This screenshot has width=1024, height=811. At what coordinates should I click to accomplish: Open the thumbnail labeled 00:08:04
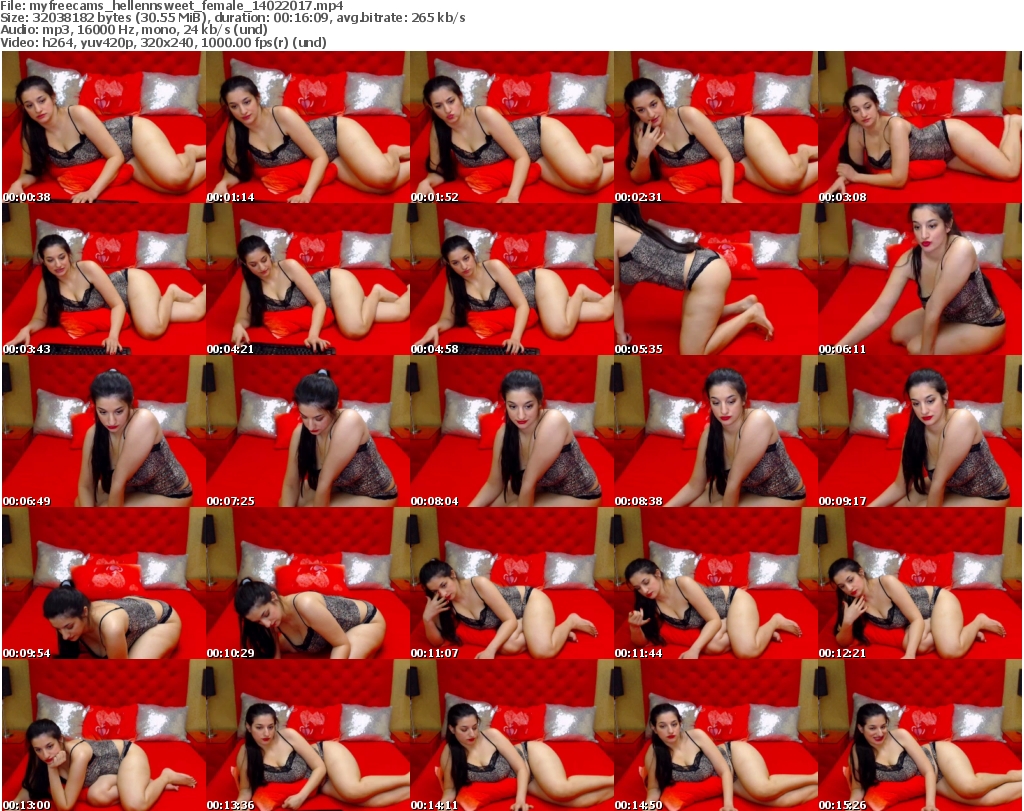pos(511,431)
